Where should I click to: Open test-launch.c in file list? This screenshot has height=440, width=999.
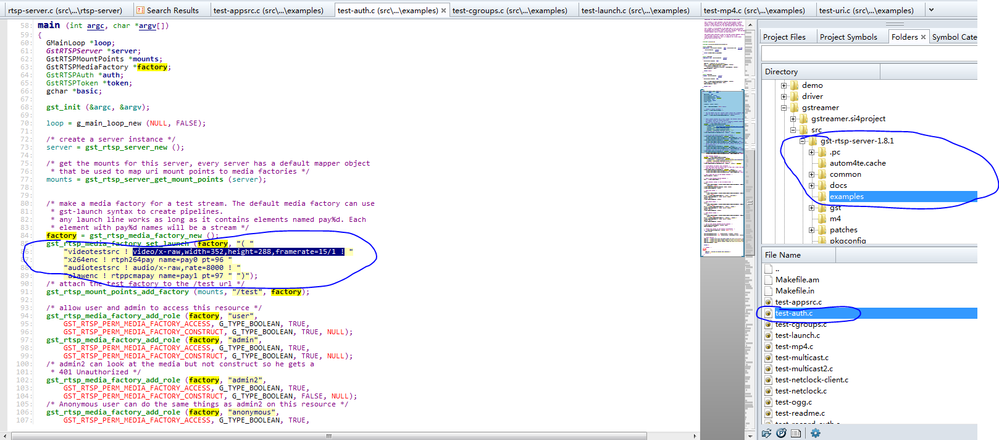coord(797,336)
